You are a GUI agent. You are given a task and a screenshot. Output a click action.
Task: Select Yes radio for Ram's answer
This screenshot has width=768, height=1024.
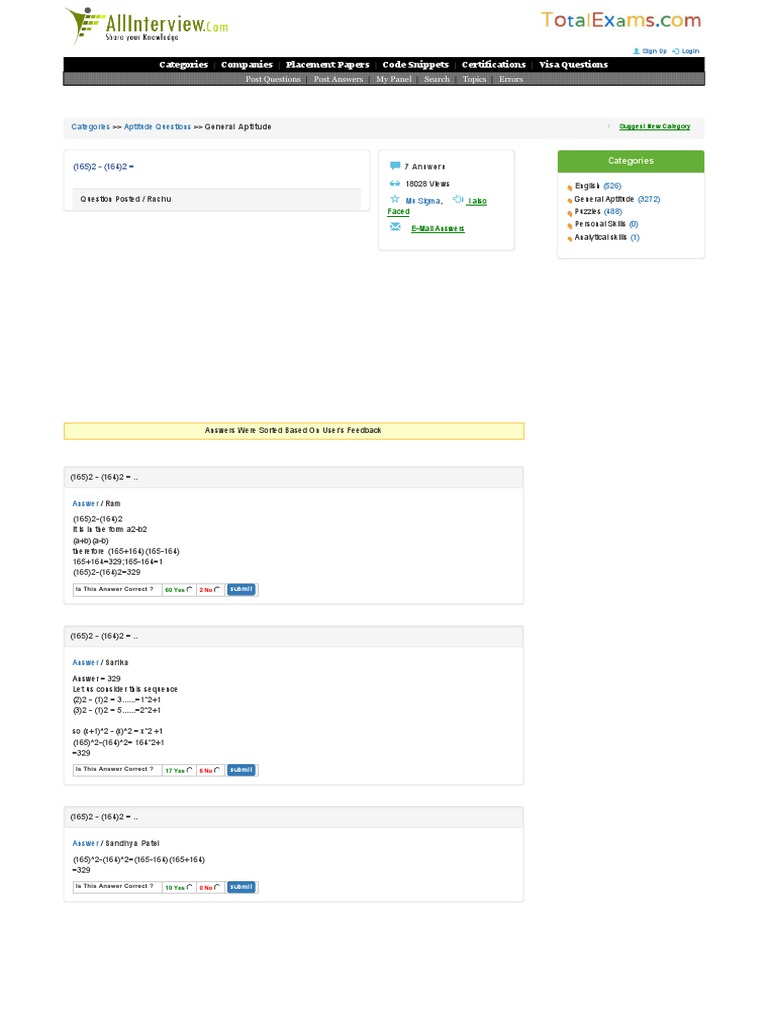[190, 589]
